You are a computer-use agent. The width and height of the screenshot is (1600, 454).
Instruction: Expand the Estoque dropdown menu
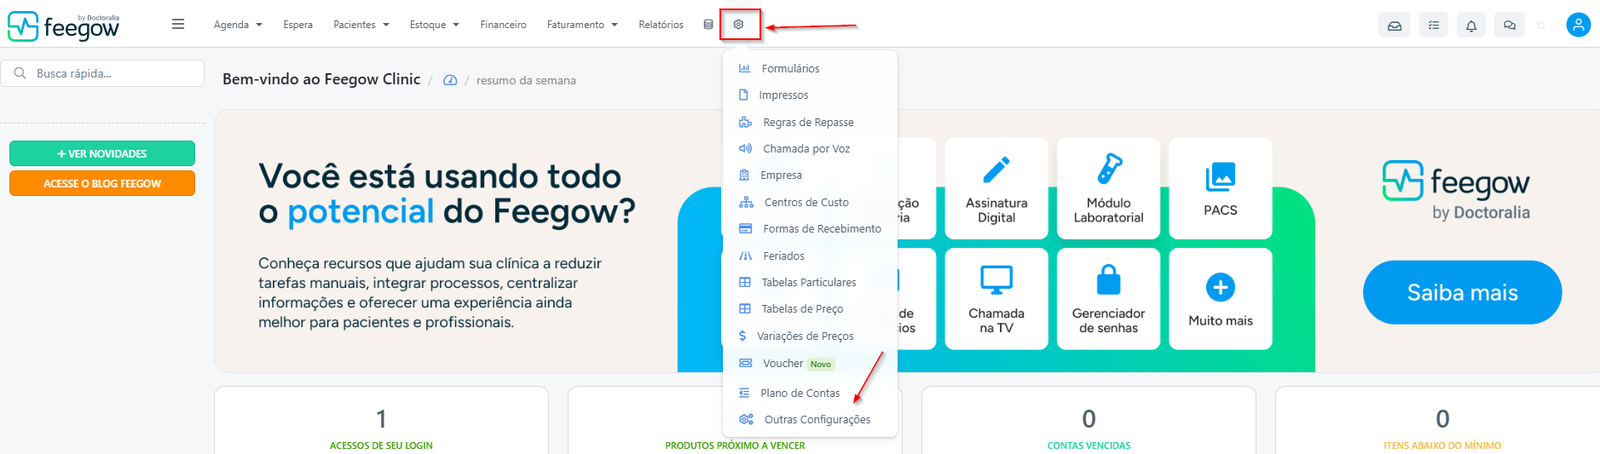[434, 24]
